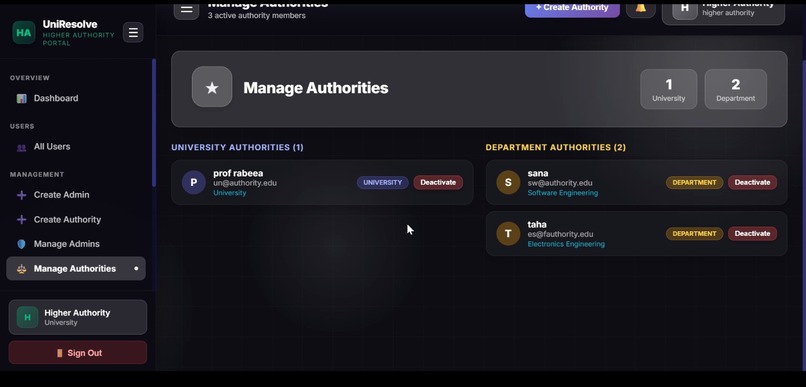Click DEPARTMENT badge on sana's row
The height and width of the screenshot is (387, 806).
pos(694,182)
